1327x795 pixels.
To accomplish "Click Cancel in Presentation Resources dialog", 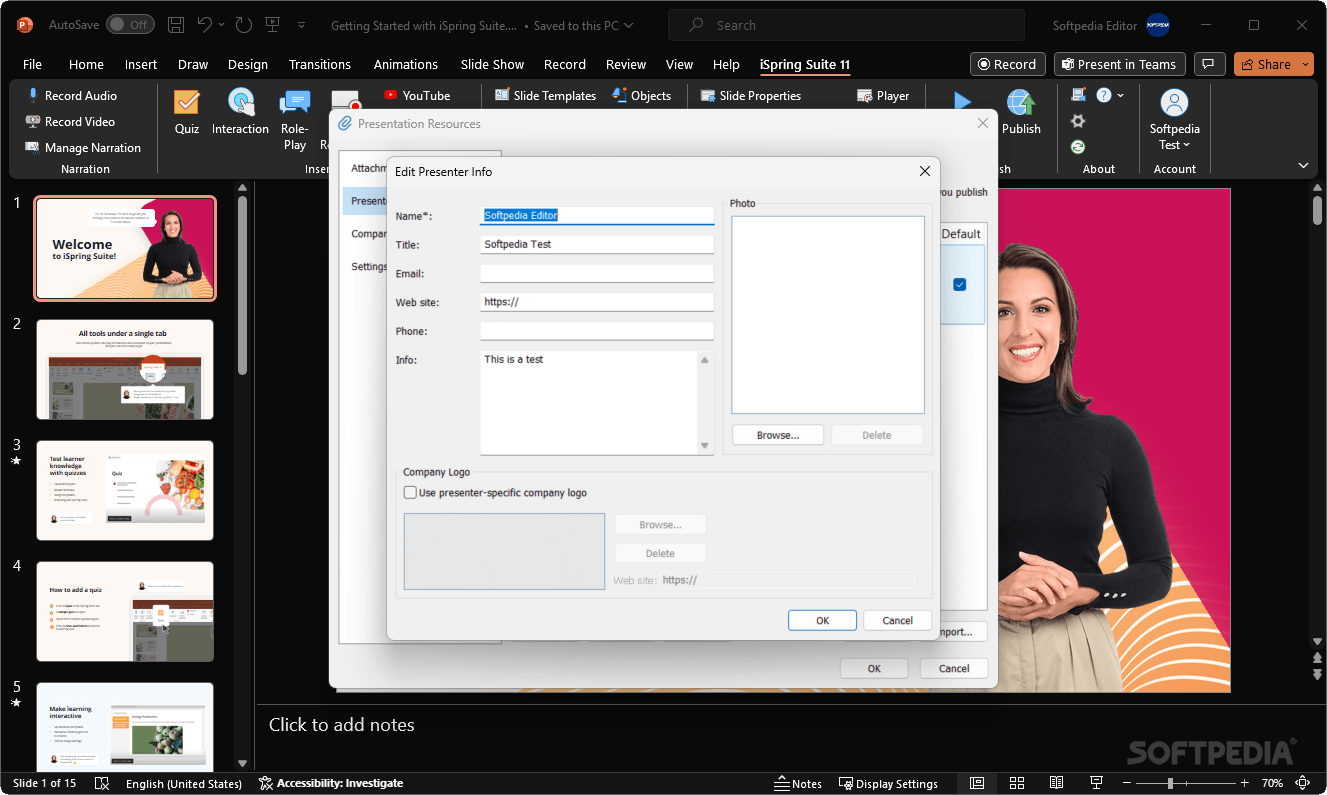I will [x=954, y=668].
